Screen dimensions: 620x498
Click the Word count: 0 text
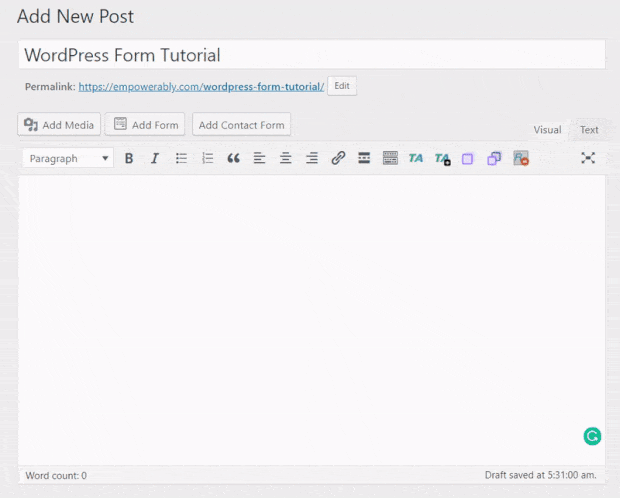56,475
